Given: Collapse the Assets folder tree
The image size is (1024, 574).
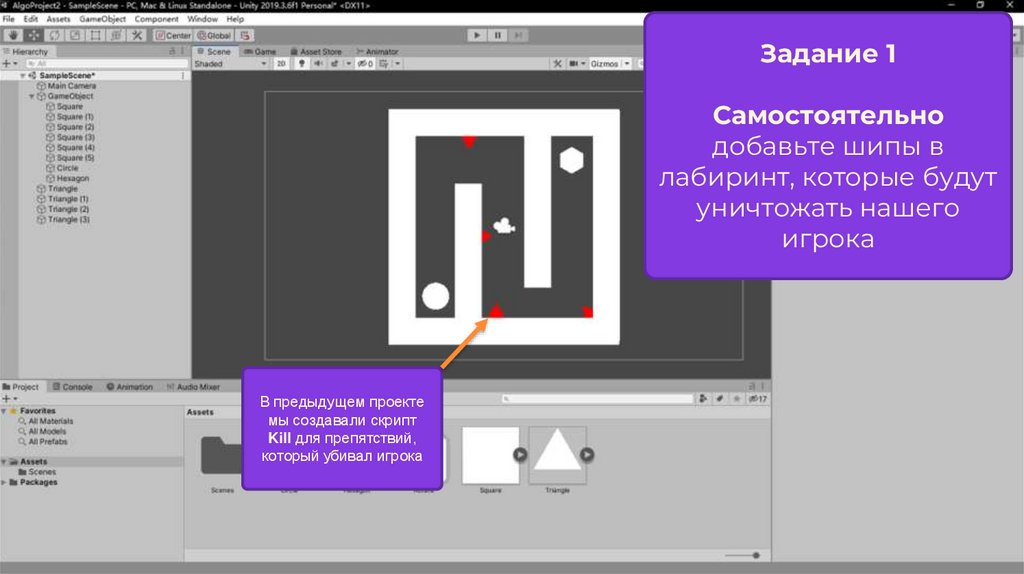Looking at the screenshot, I should pyautogui.click(x=4, y=462).
